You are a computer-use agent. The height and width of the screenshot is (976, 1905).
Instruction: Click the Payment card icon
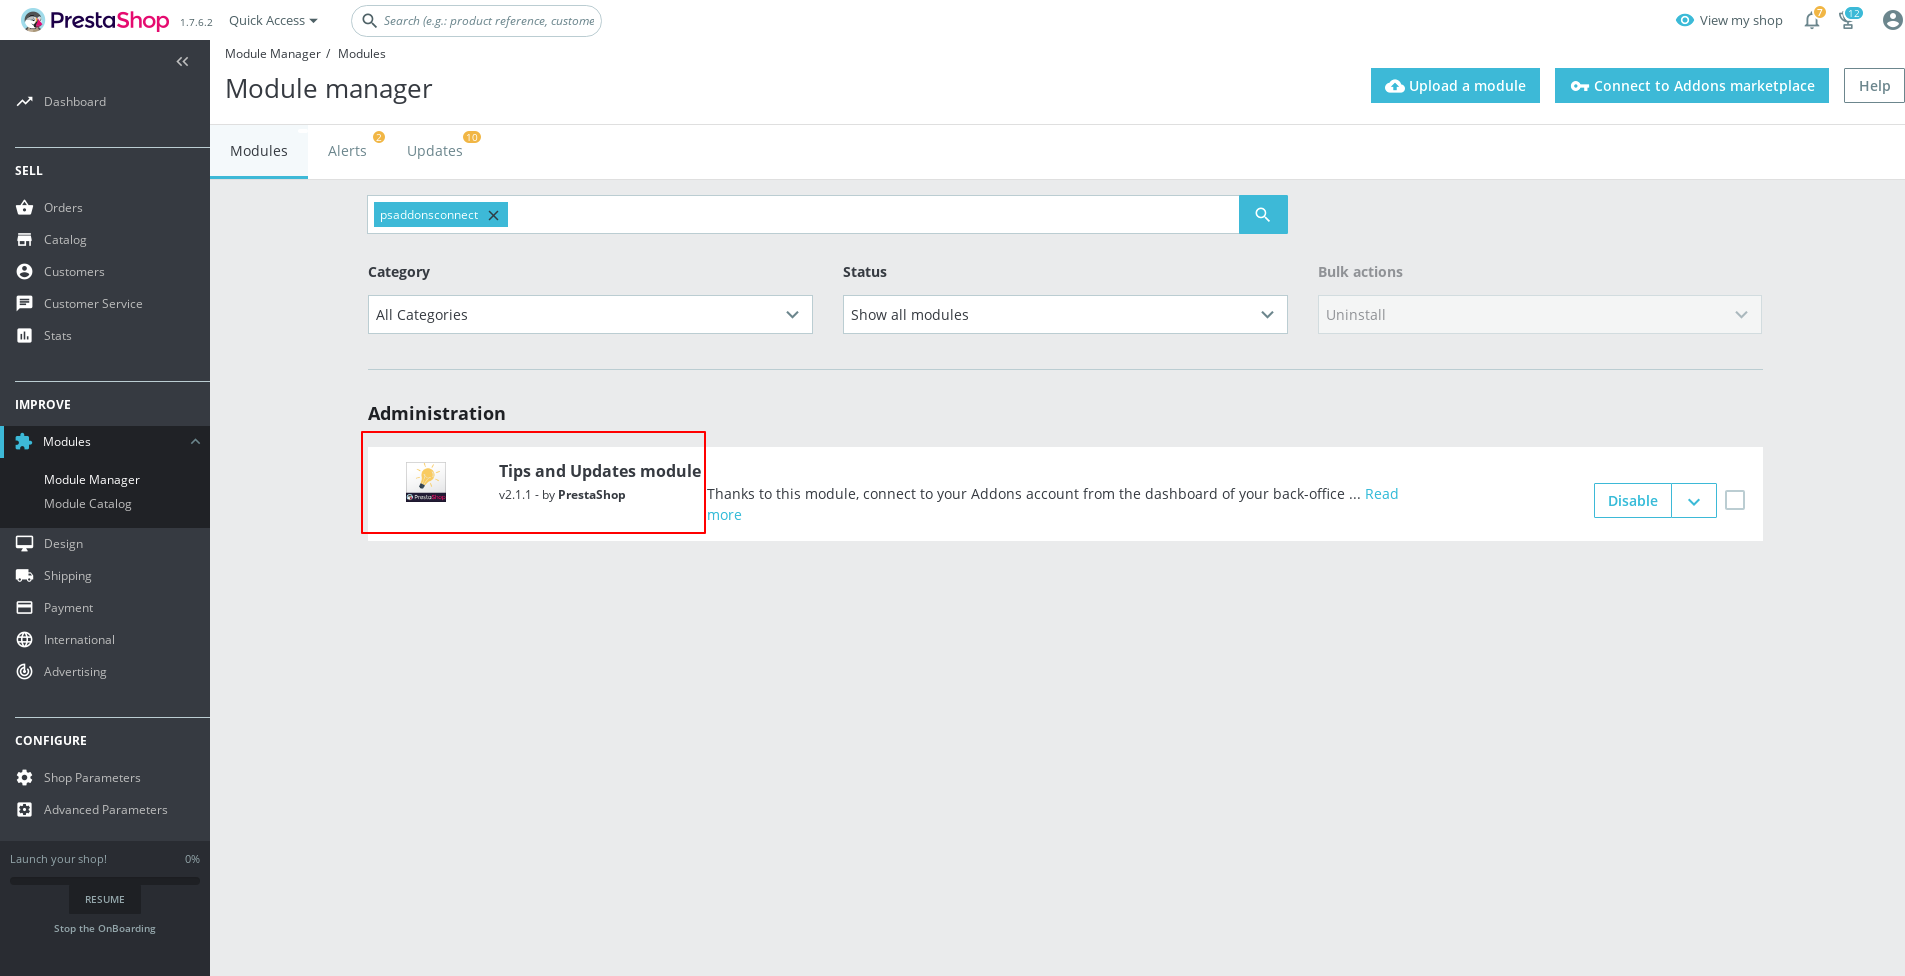pyautogui.click(x=24, y=608)
